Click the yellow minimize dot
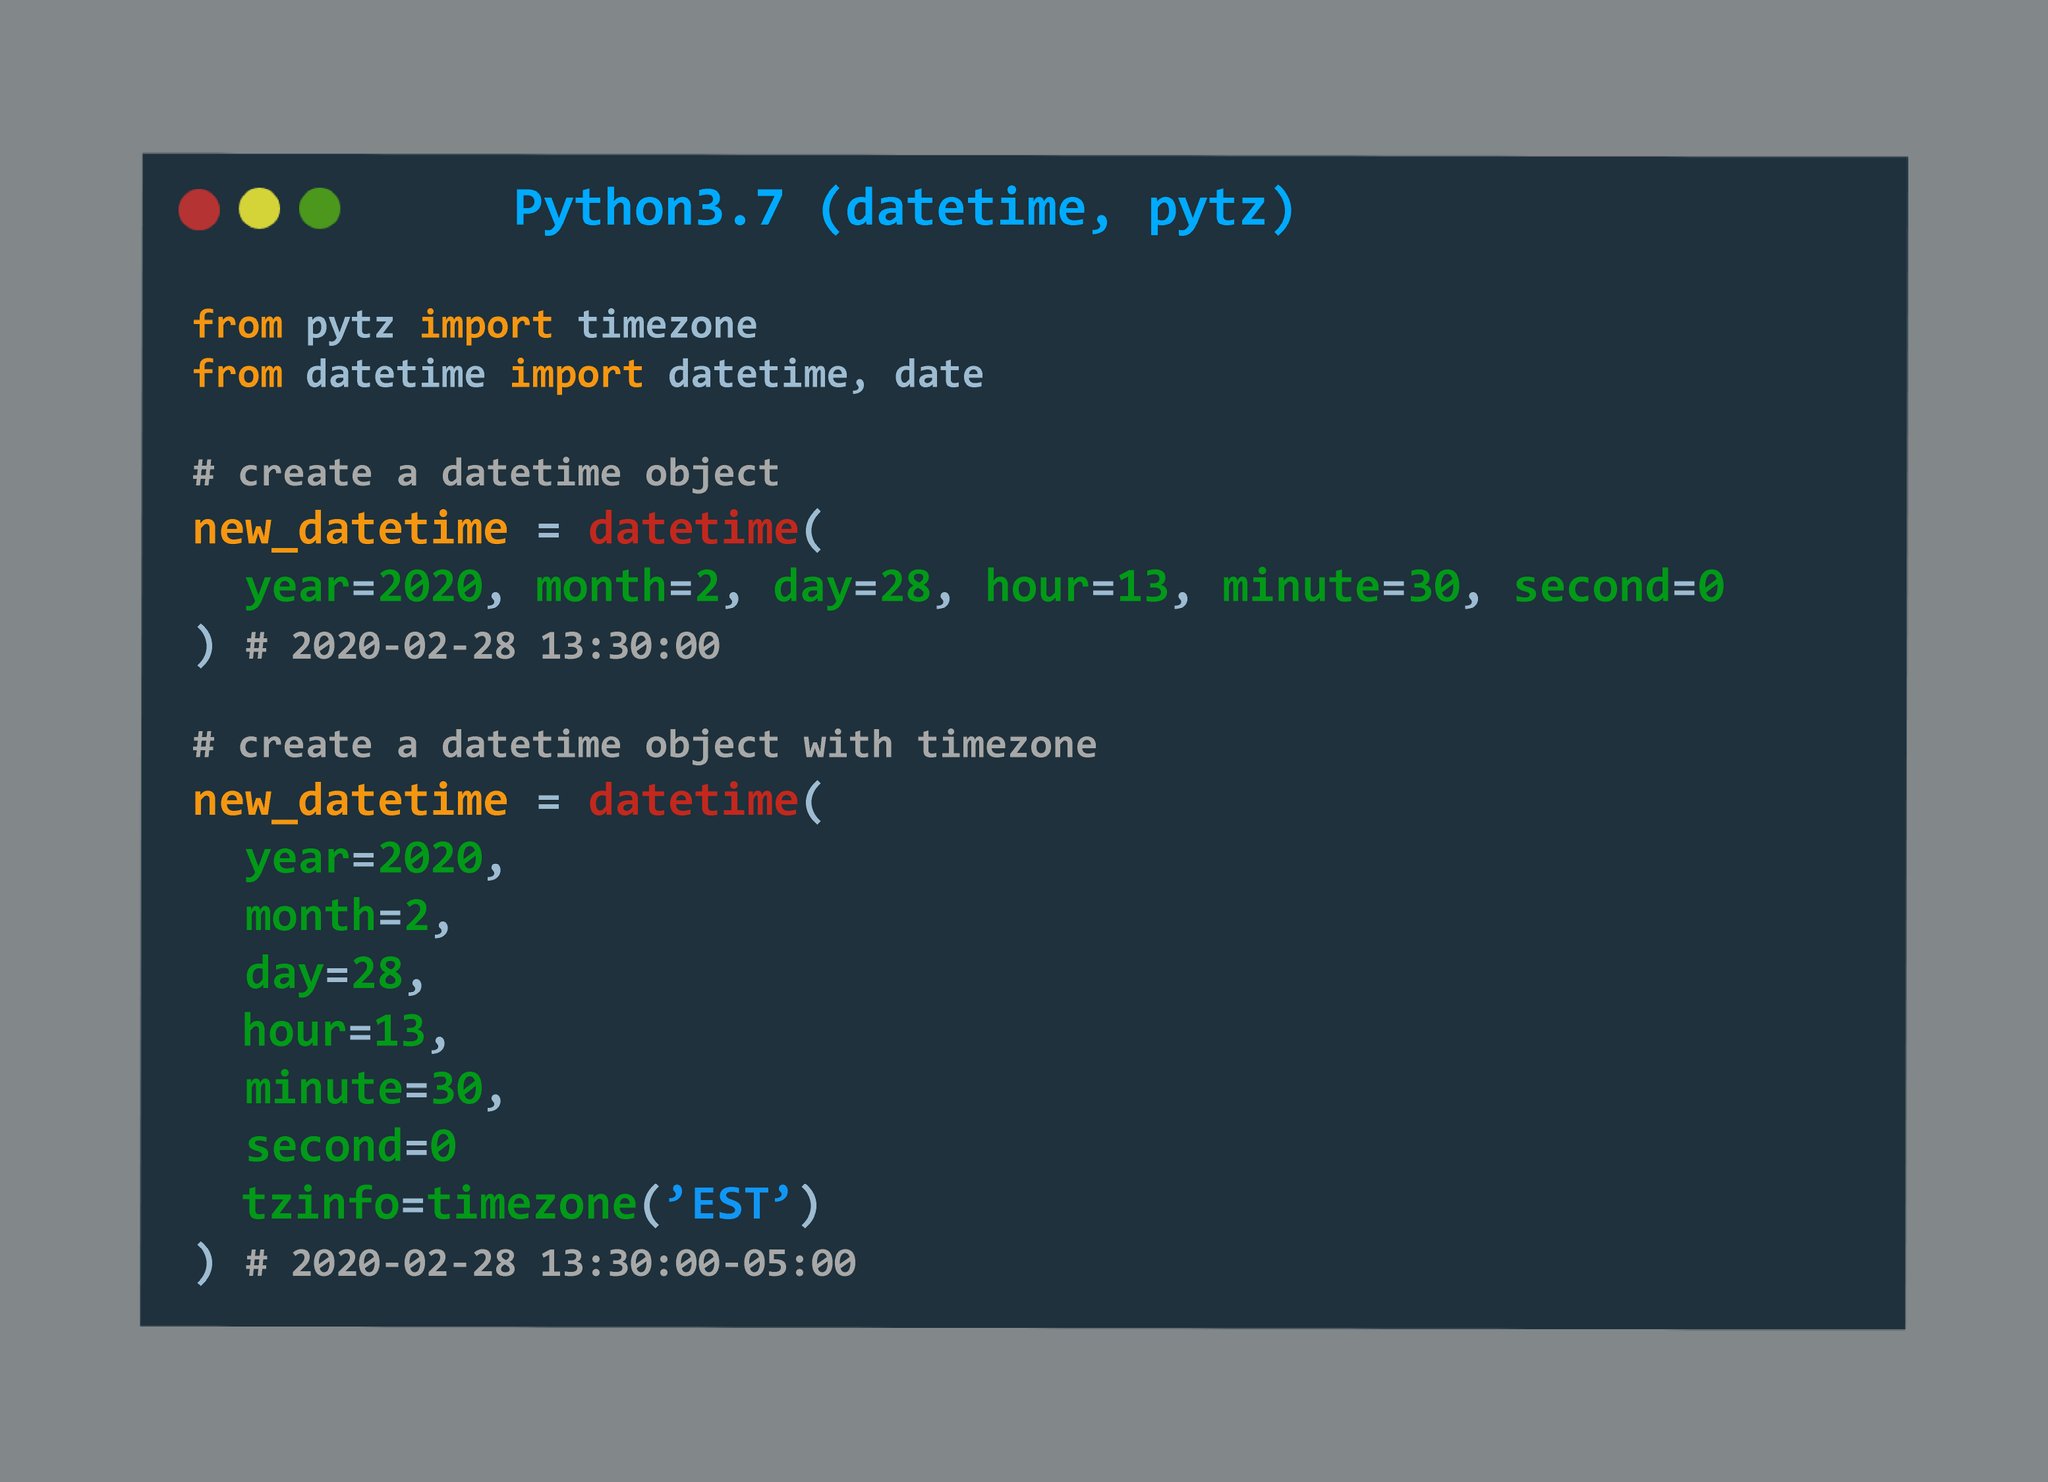The image size is (2048, 1482). pyautogui.click(x=259, y=209)
